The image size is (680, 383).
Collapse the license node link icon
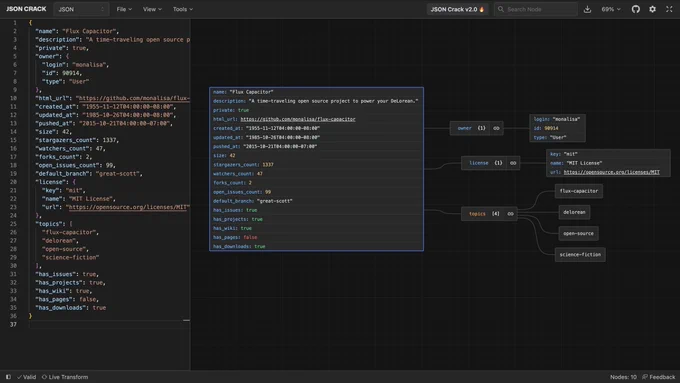(x=513, y=163)
